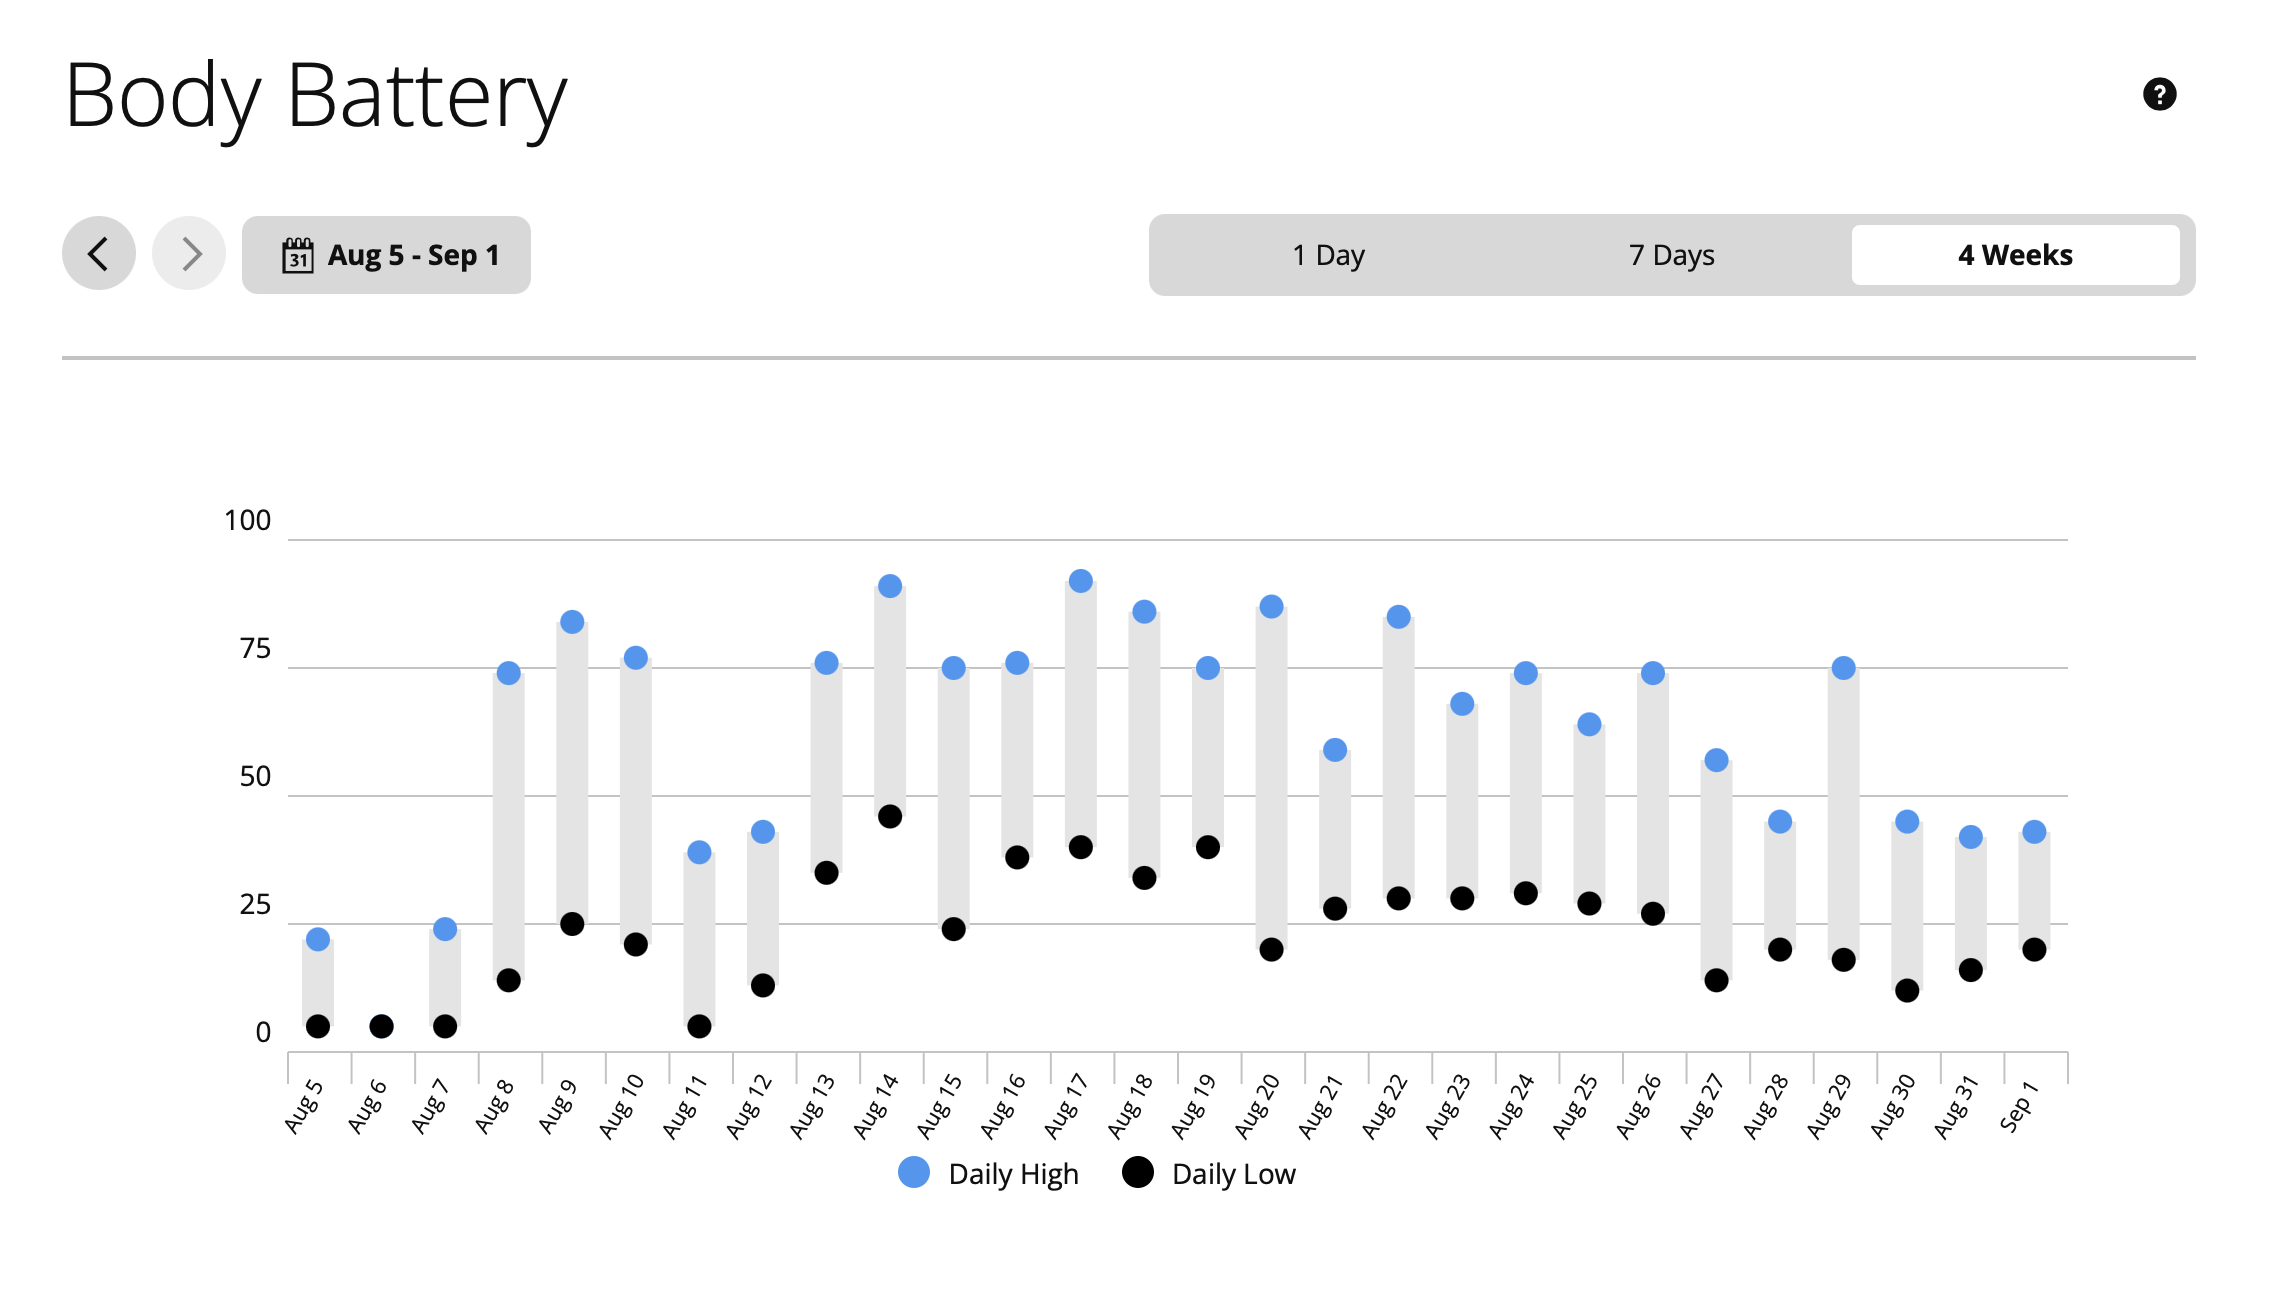Click the Daily Low legend label
Viewport: 2272px width, 1290px height.
point(1233,1174)
